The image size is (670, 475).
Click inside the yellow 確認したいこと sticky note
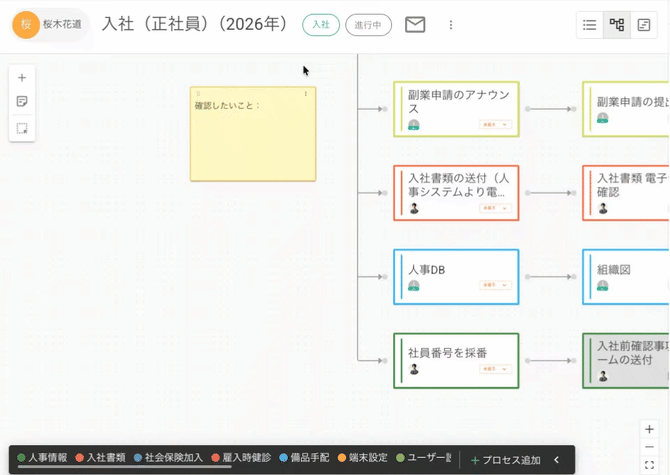coord(253,134)
